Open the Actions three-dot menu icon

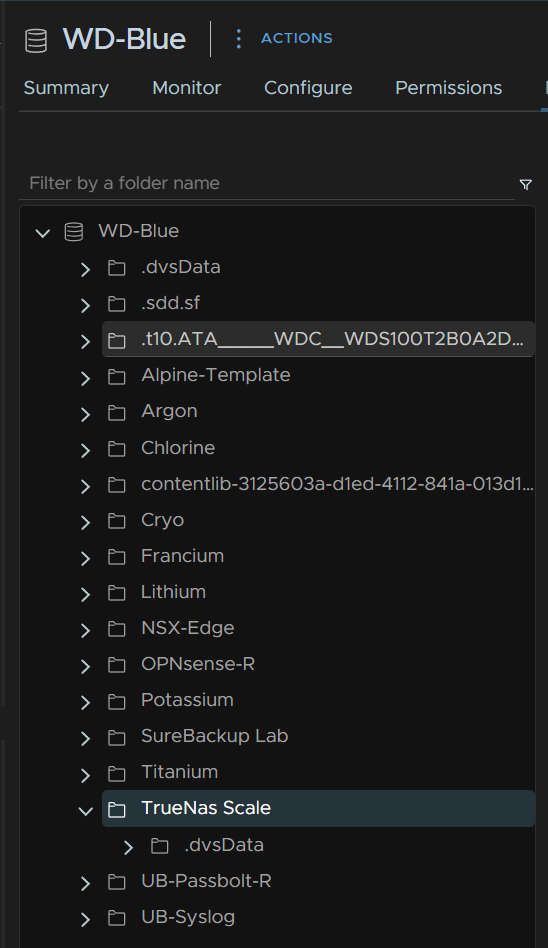[x=238, y=38]
